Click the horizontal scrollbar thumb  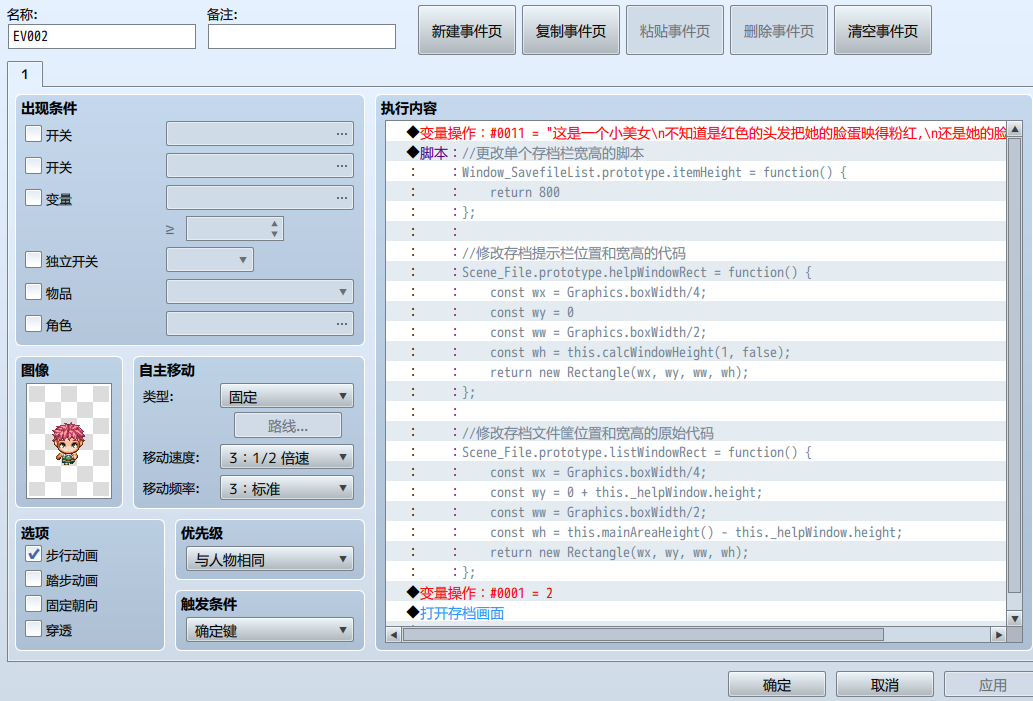pyautogui.click(x=643, y=635)
